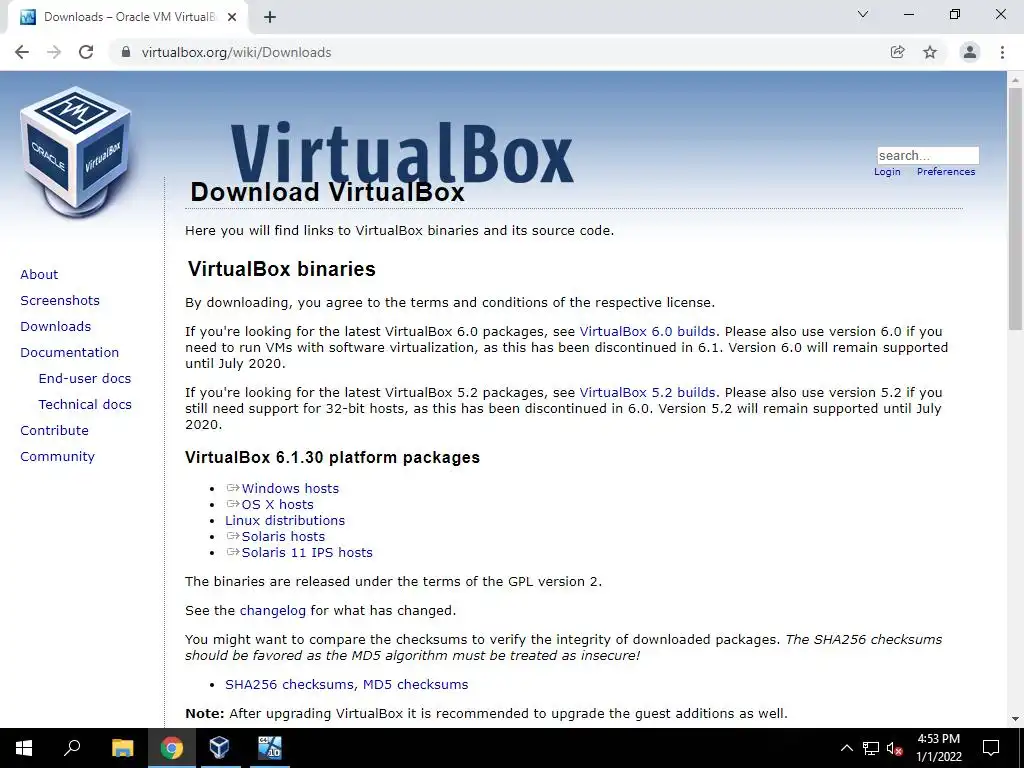Click the page scrollbar thumb
The image size is (1024, 768).
[x=1015, y=209]
